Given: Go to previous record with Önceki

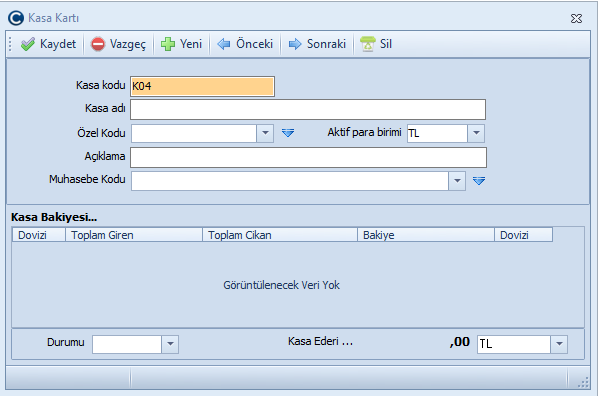Looking at the screenshot, I should pos(245,44).
